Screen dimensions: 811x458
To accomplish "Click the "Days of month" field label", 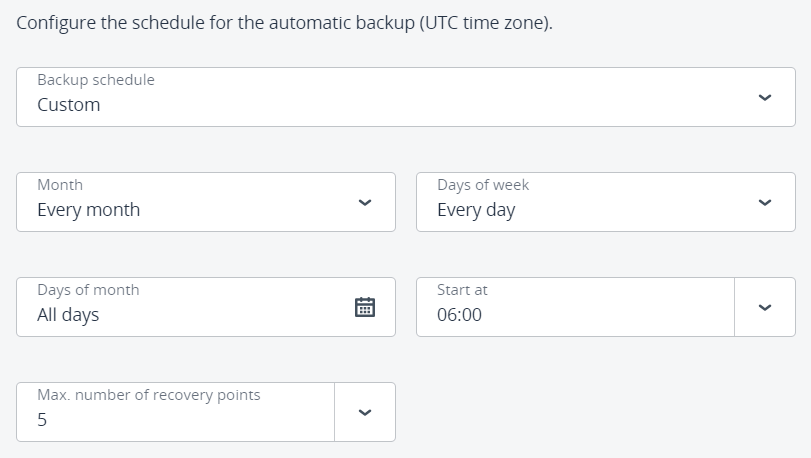I will tap(88, 290).
